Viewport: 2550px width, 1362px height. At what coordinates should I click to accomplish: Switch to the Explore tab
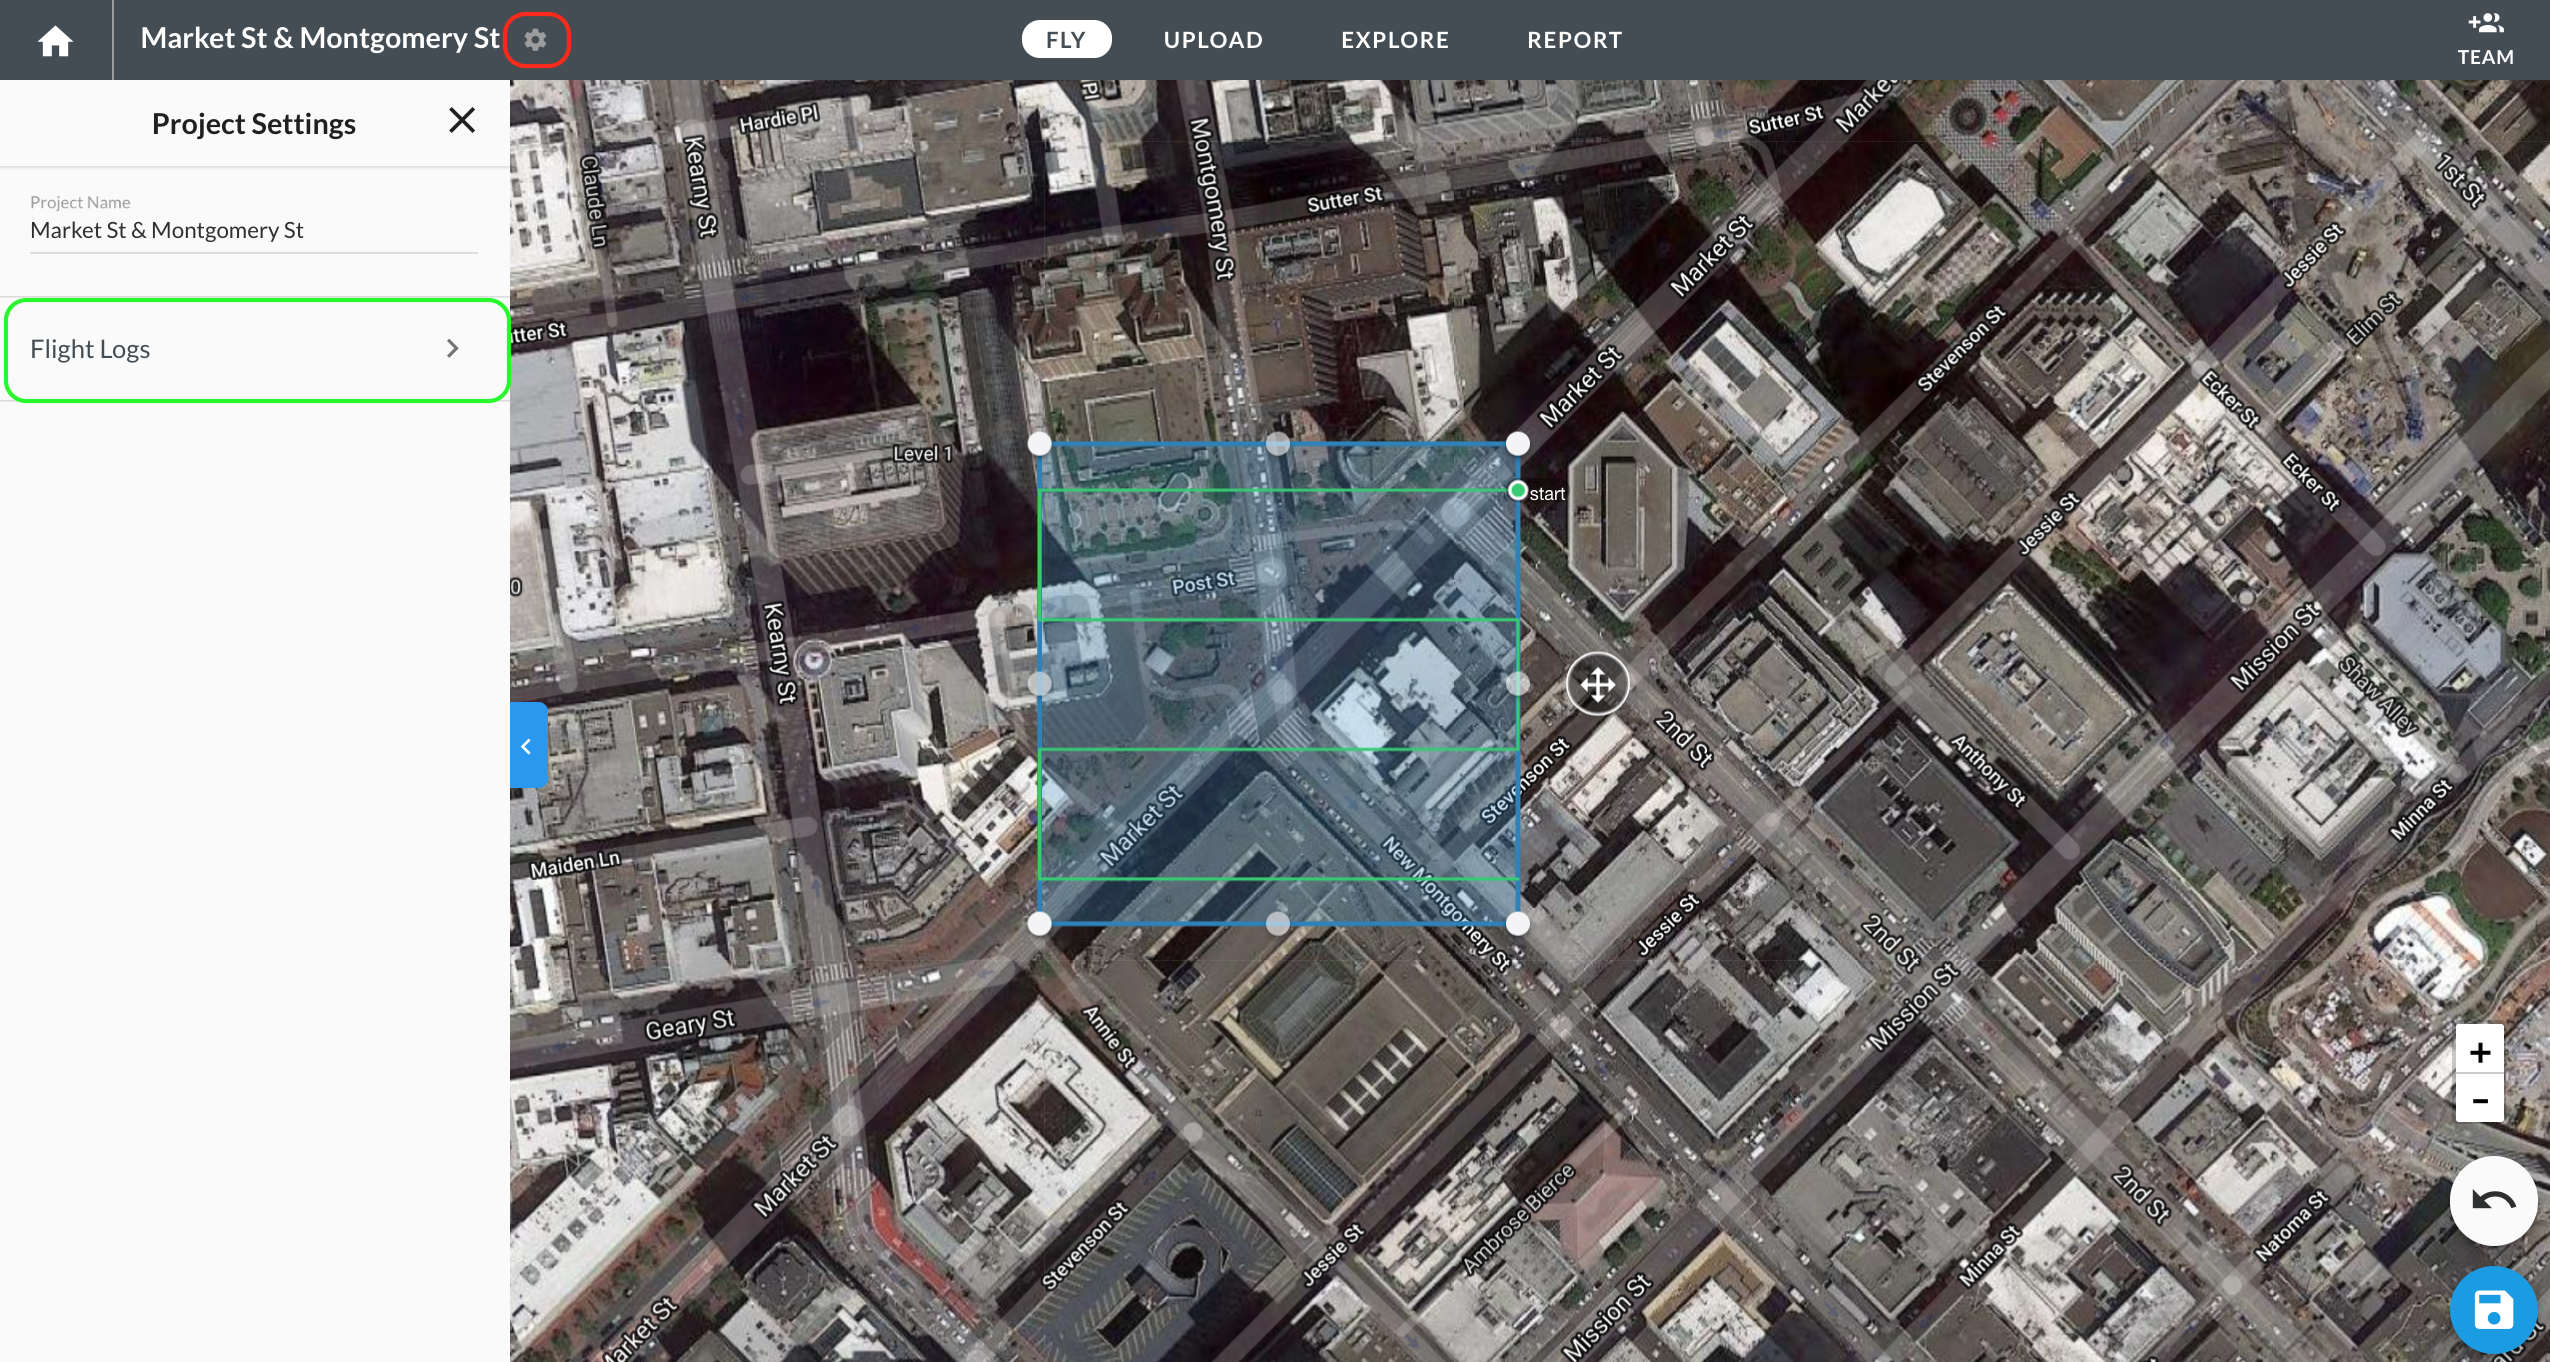(x=1394, y=40)
